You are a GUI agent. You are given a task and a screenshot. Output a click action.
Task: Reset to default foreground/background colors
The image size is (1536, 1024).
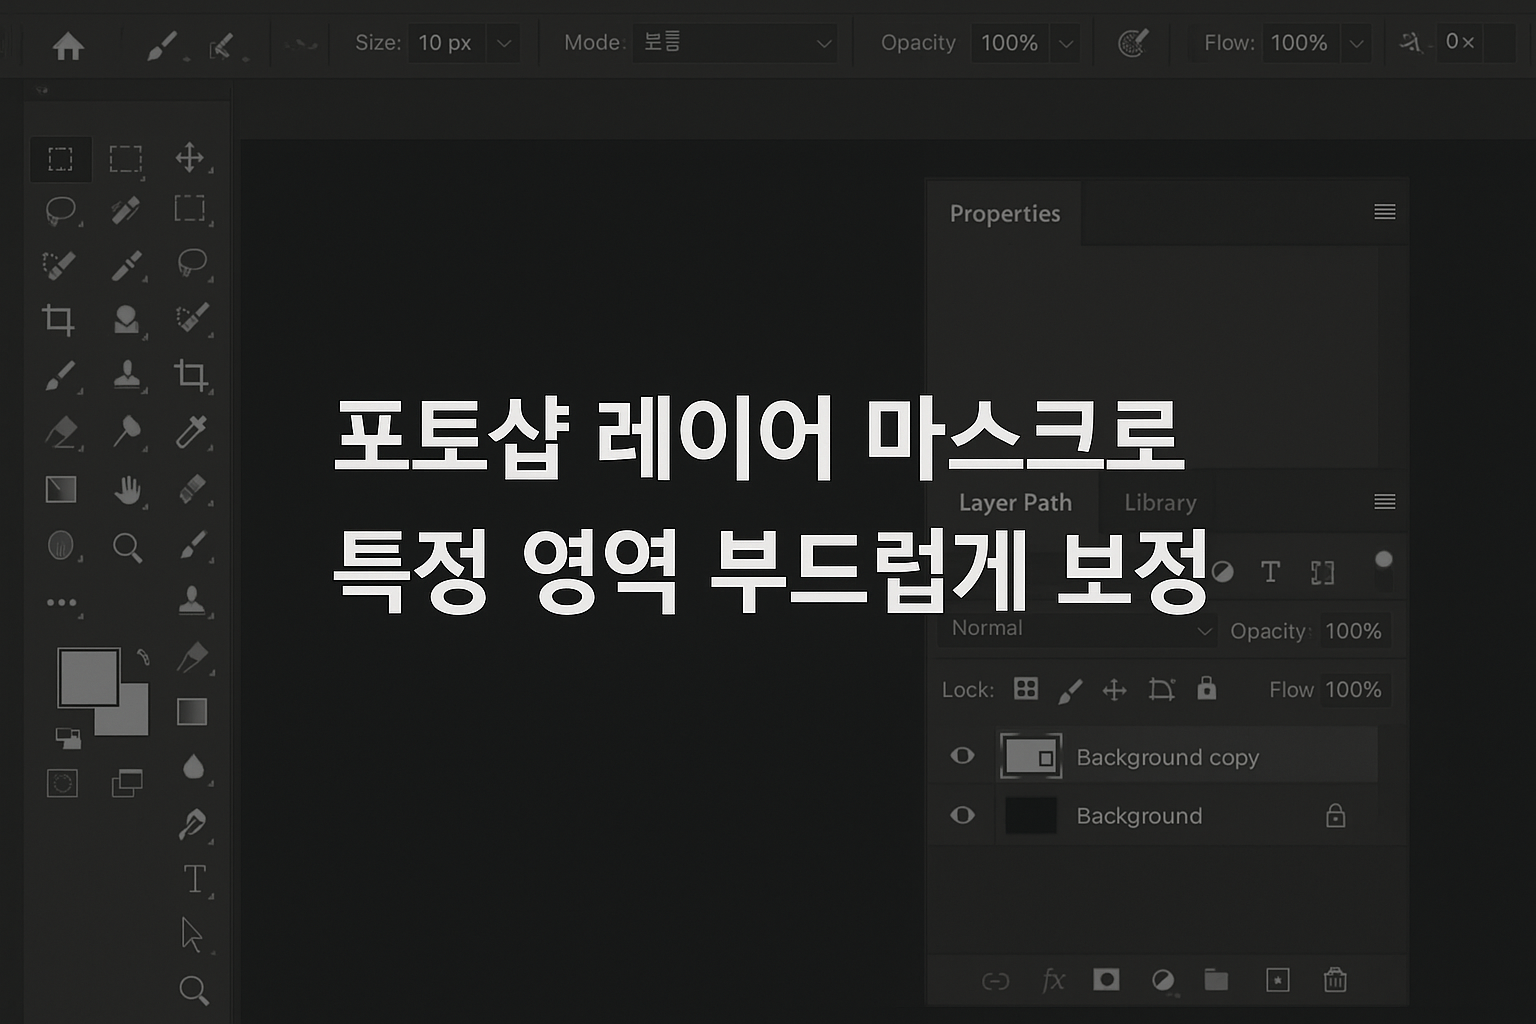[68, 738]
